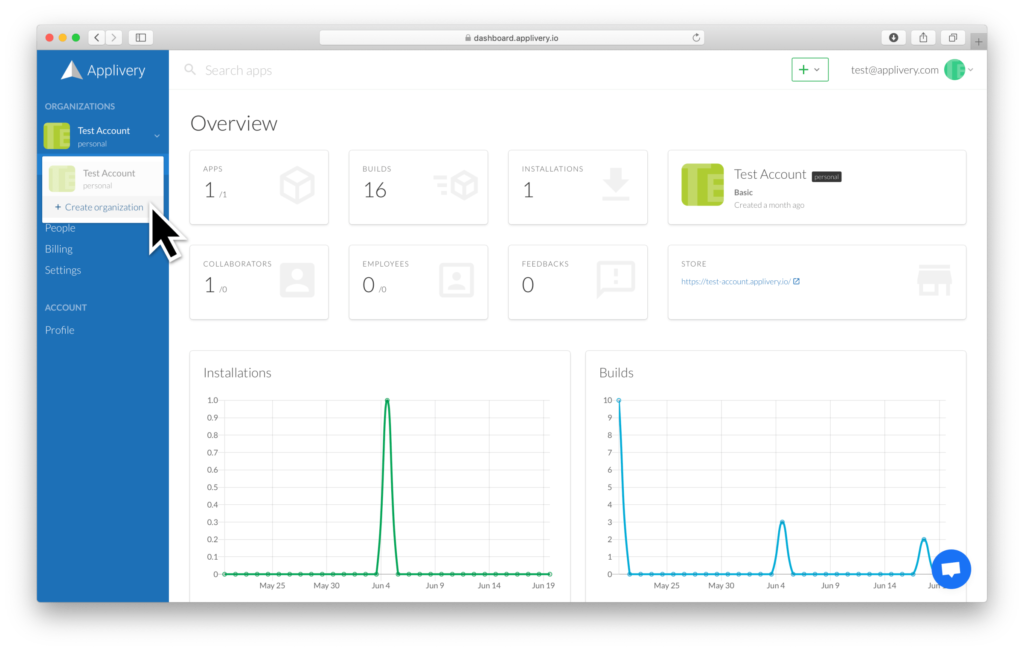Reload the page with the refresh icon
This screenshot has height=651, width=1024.
coord(696,38)
